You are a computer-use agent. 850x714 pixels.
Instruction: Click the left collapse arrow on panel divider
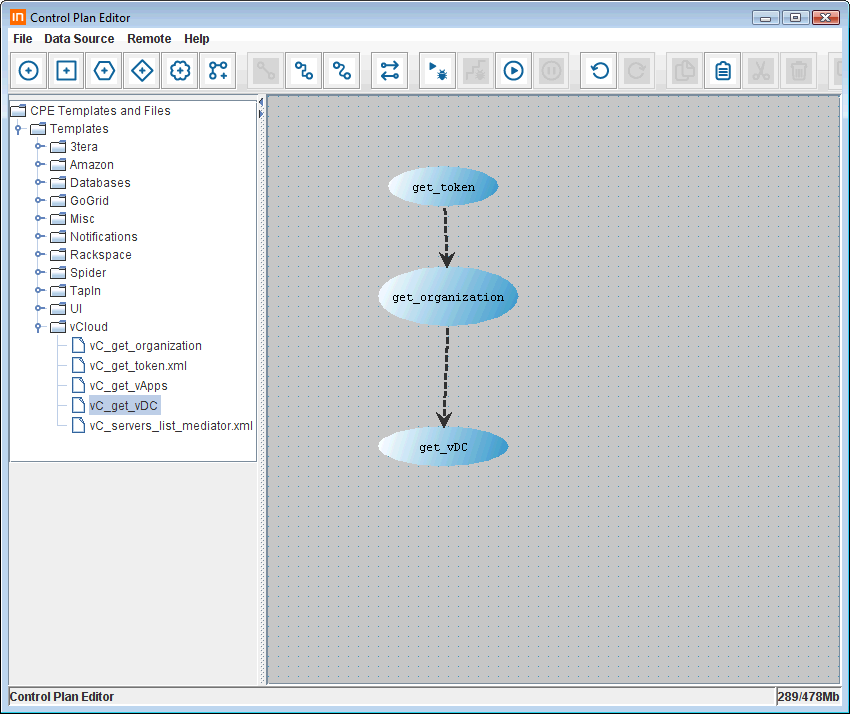[x=261, y=102]
